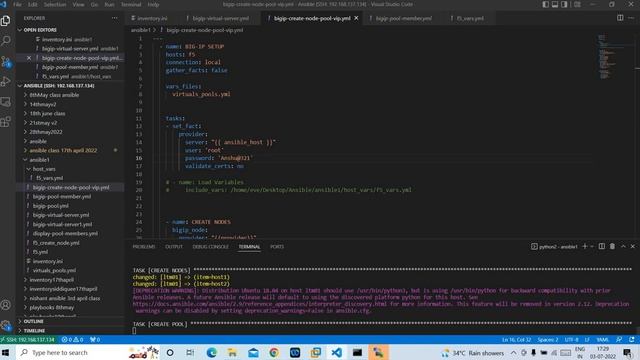Open the Manage gear menu
This screenshot has height=360, width=640.
pos(6,325)
